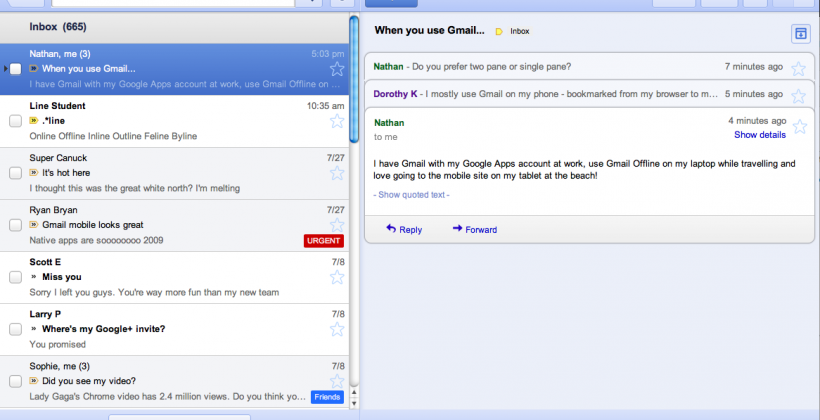Star Dorothy K's message from 5 minutes ago
820x420 pixels.
pos(798,96)
